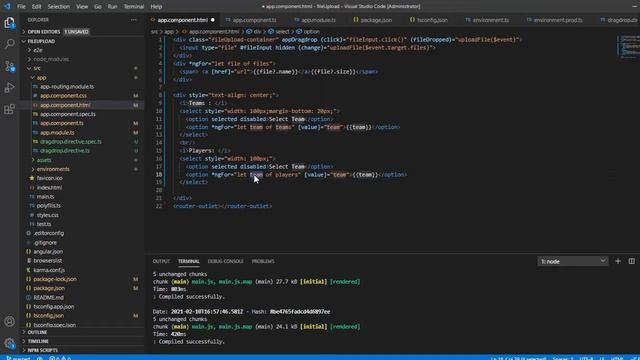Switch to app.module.ts editor tab
The image size is (640, 360).
pyautogui.click(x=318, y=20)
